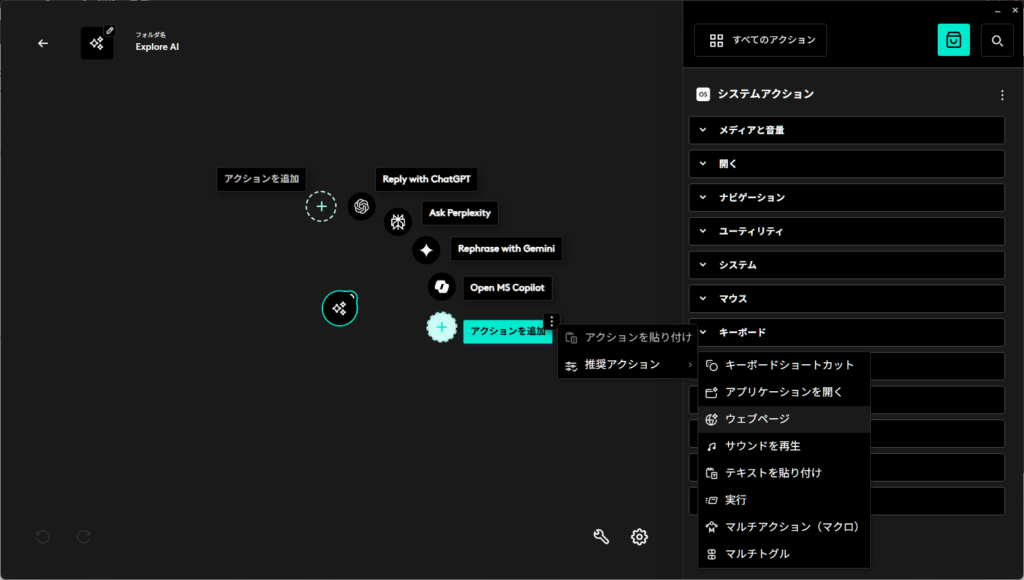Select アプリケーションを開く from submenu
Image resolution: width=1024 pixels, height=580 pixels.
click(784, 392)
